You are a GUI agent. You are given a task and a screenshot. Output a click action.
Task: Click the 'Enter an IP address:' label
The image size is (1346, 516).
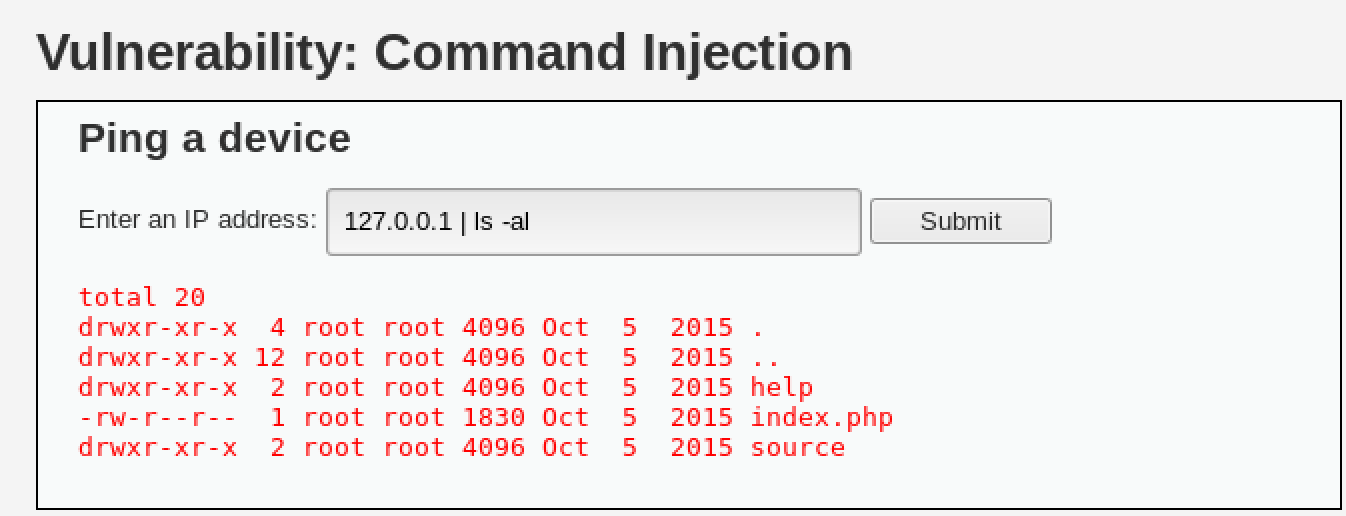[197, 219]
